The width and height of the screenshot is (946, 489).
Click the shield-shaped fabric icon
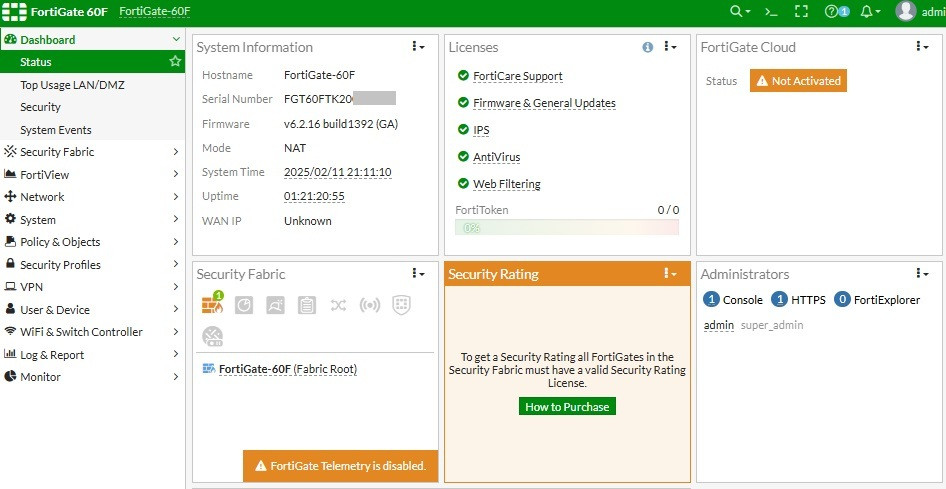click(401, 305)
